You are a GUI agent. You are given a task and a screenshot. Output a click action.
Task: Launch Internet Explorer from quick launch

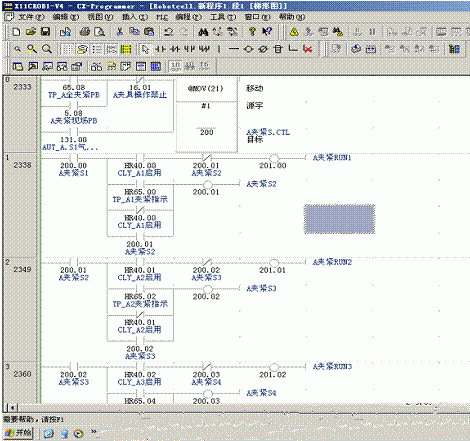(49, 433)
